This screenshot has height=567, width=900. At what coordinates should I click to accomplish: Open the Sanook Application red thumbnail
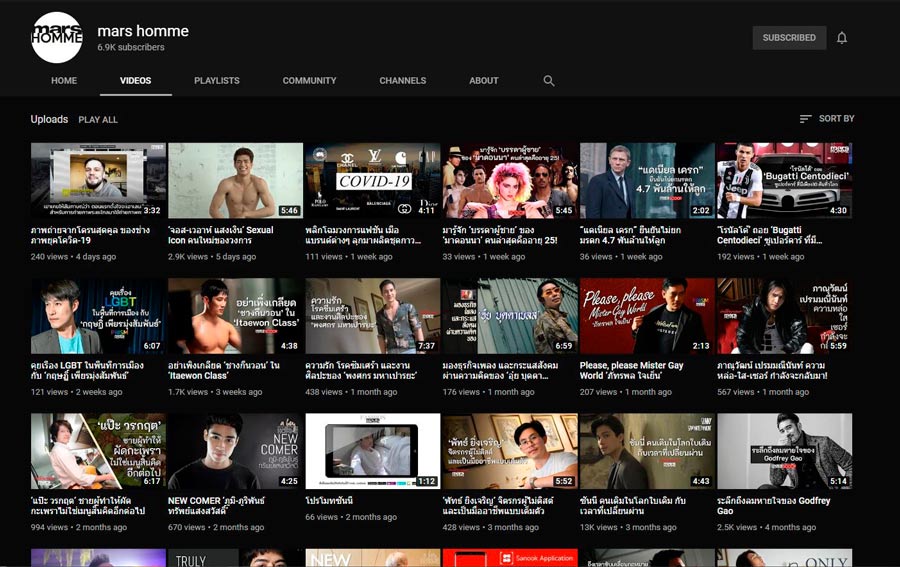point(510,558)
